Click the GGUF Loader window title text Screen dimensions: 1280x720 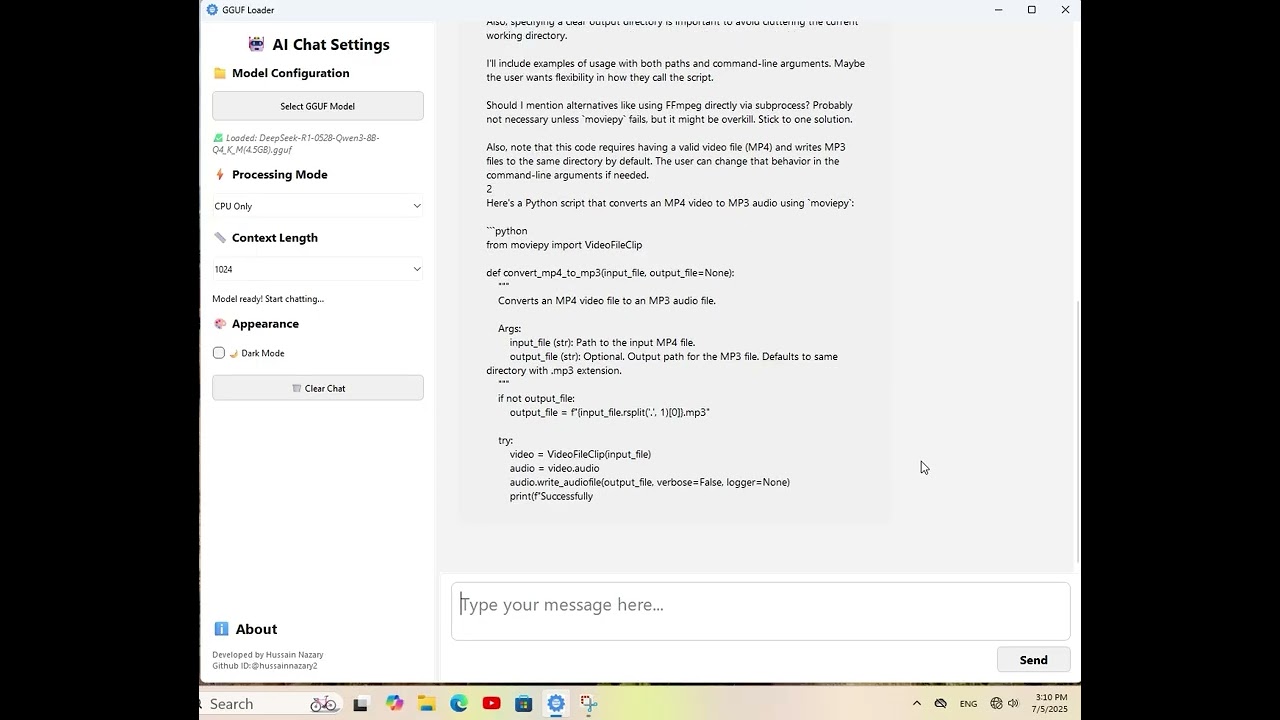click(248, 10)
